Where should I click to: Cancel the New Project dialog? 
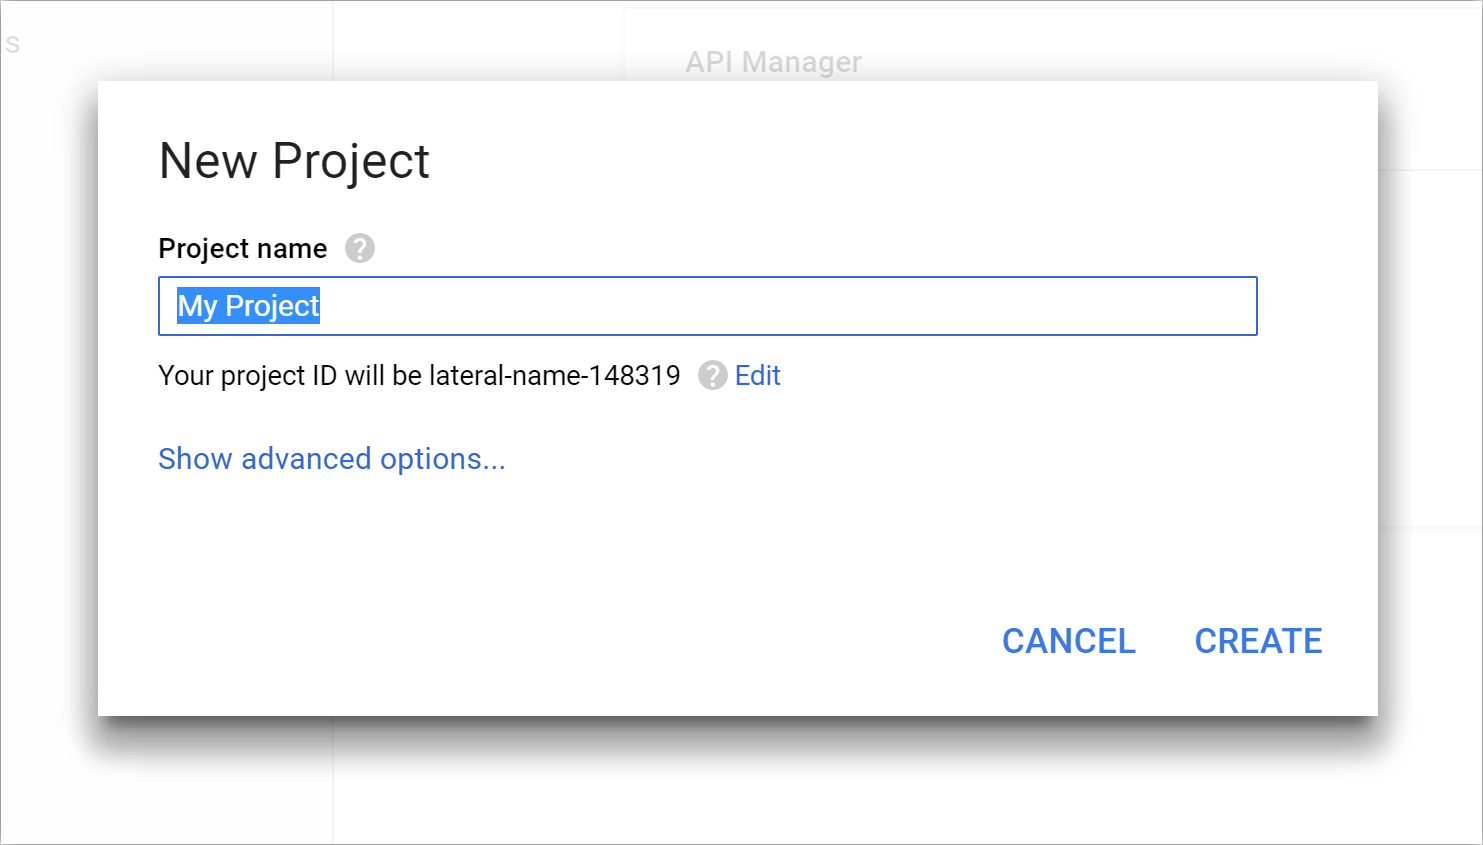tap(1069, 641)
